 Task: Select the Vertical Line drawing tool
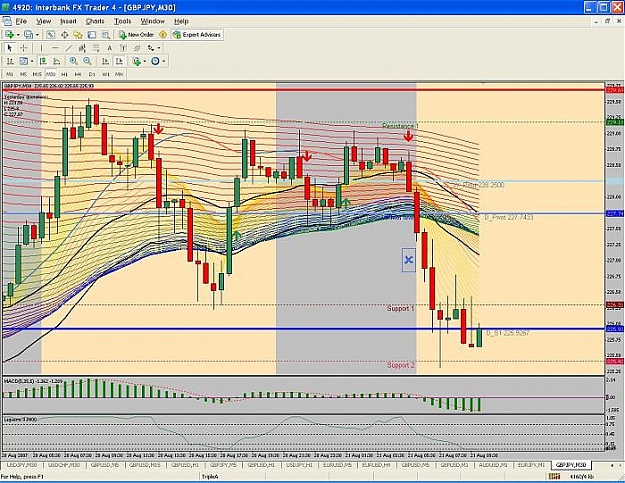point(41,48)
